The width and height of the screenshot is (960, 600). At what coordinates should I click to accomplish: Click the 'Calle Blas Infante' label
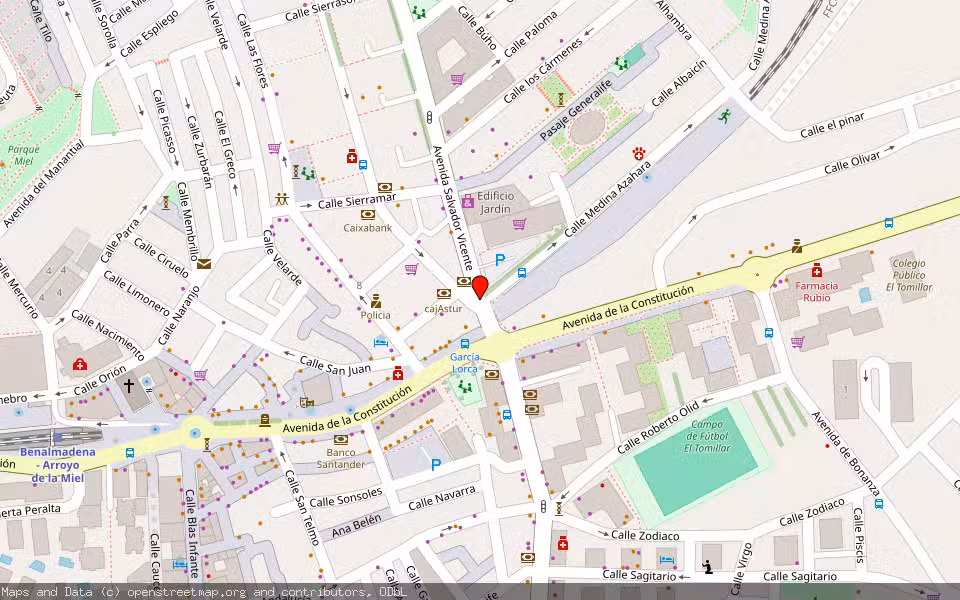(192, 533)
